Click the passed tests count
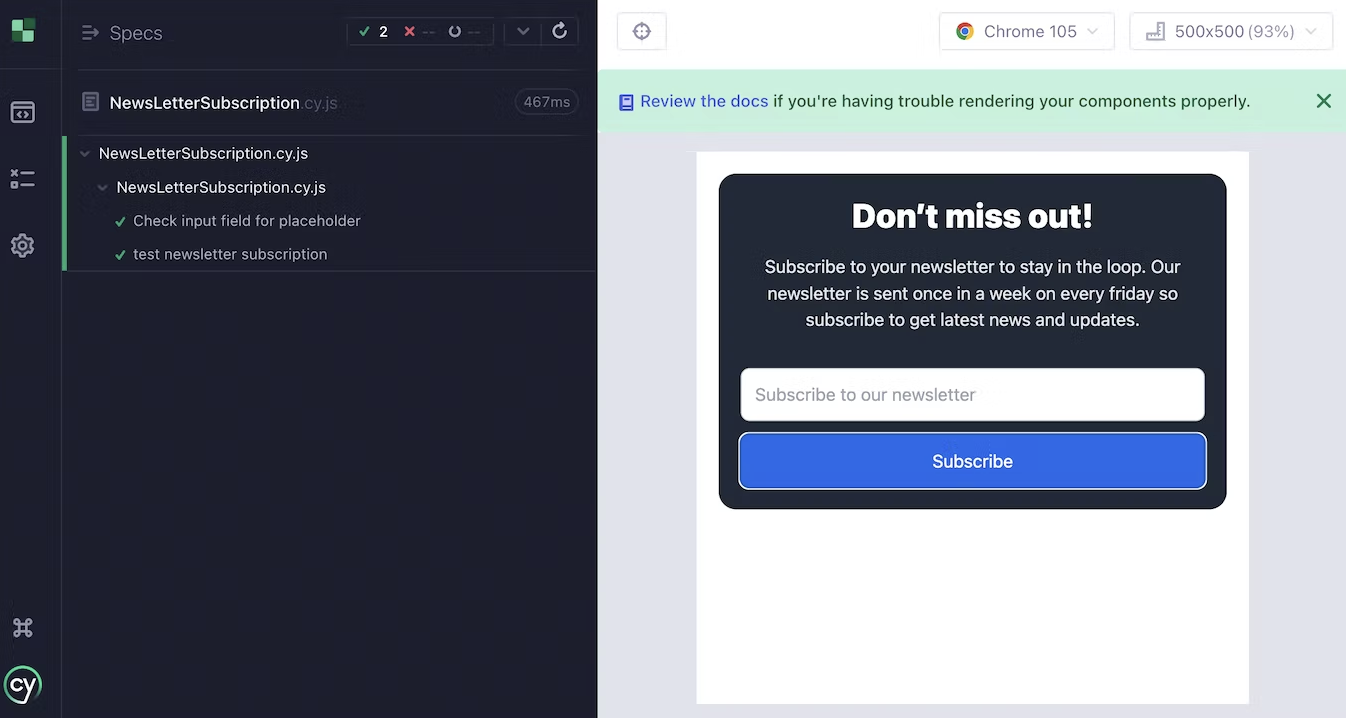This screenshot has height=718, width=1346. (x=374, y=32)
